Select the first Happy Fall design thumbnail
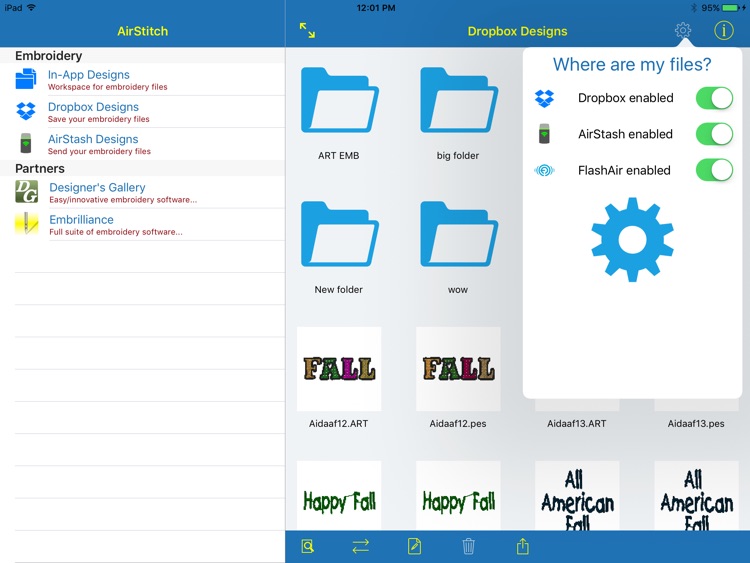Screen dimensions: 750x563 [339, 495]
